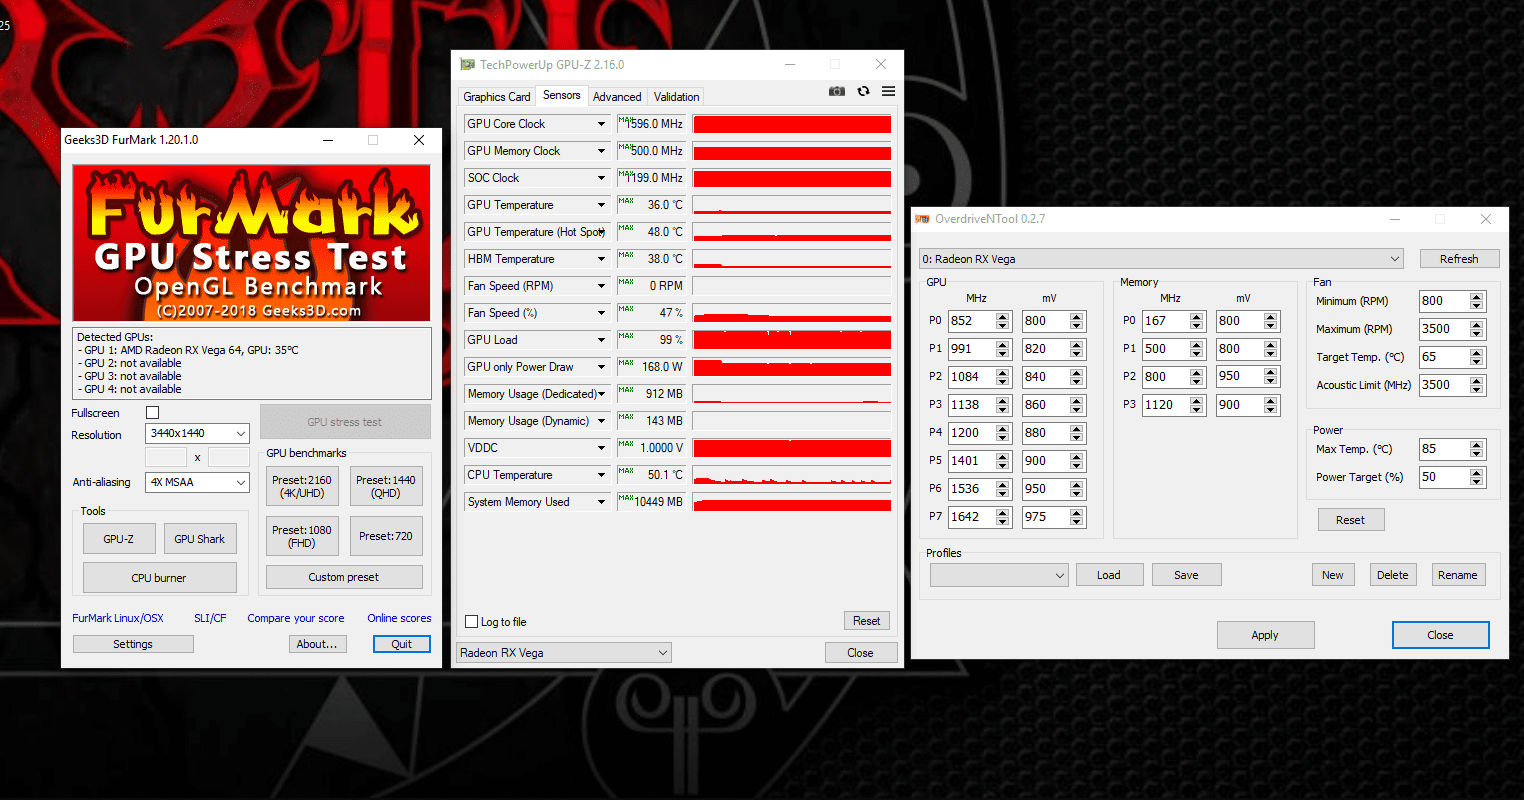Viewport: 1524px width, 800px height.
Task: Open GPU-Z hamburger menu icon
Action: (888, 91)
